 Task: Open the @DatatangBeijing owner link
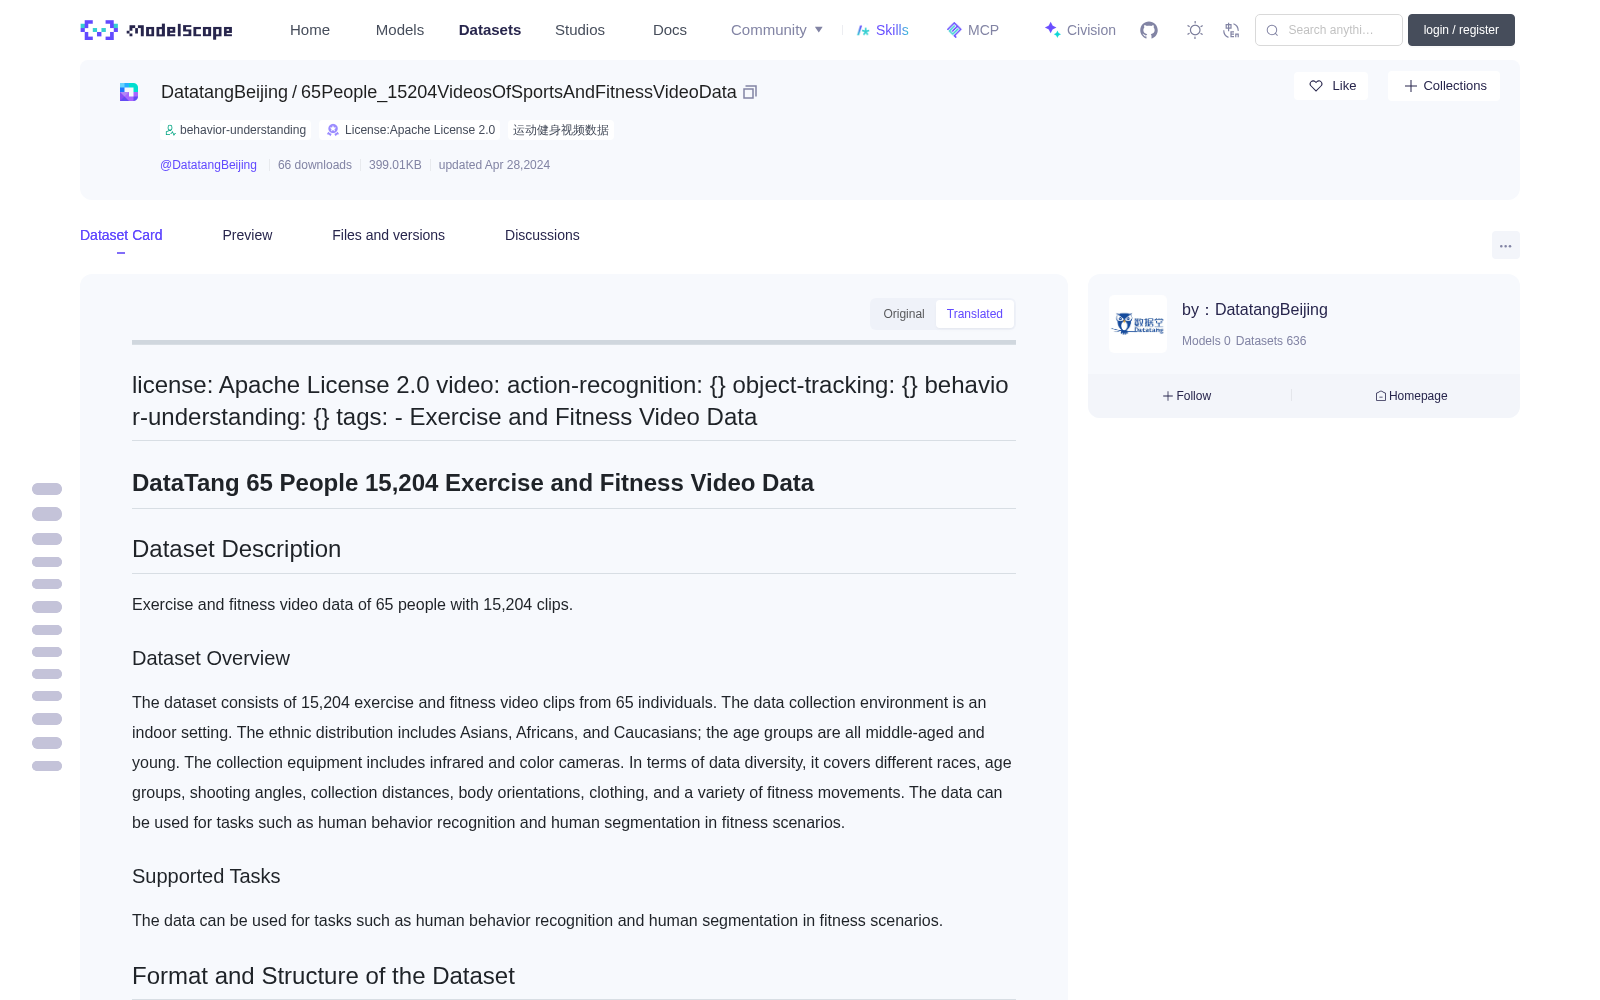click(x=208, y=165)
